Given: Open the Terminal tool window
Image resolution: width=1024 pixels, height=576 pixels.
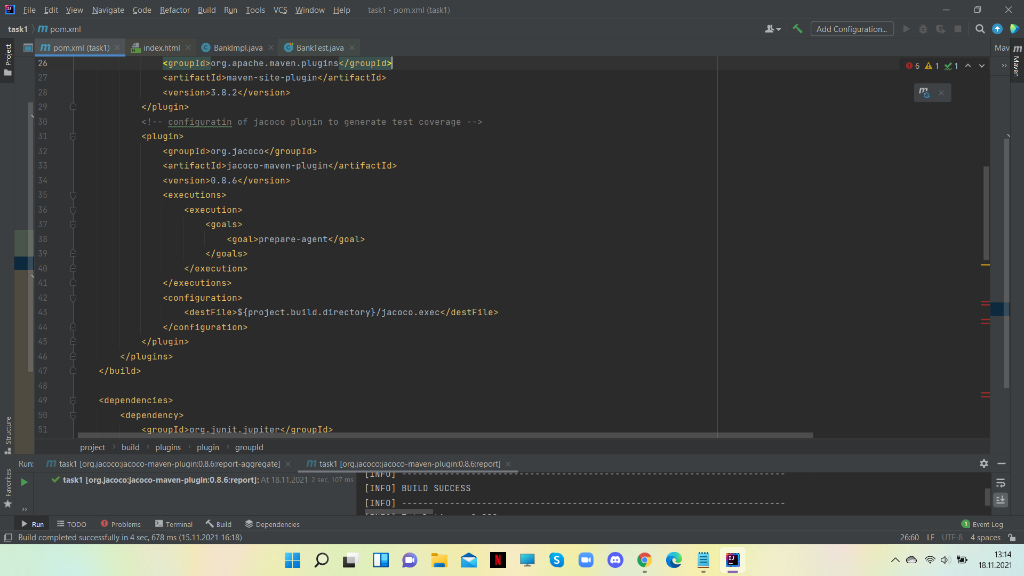Looking at the screenshot, I should [x=174, y=523].
